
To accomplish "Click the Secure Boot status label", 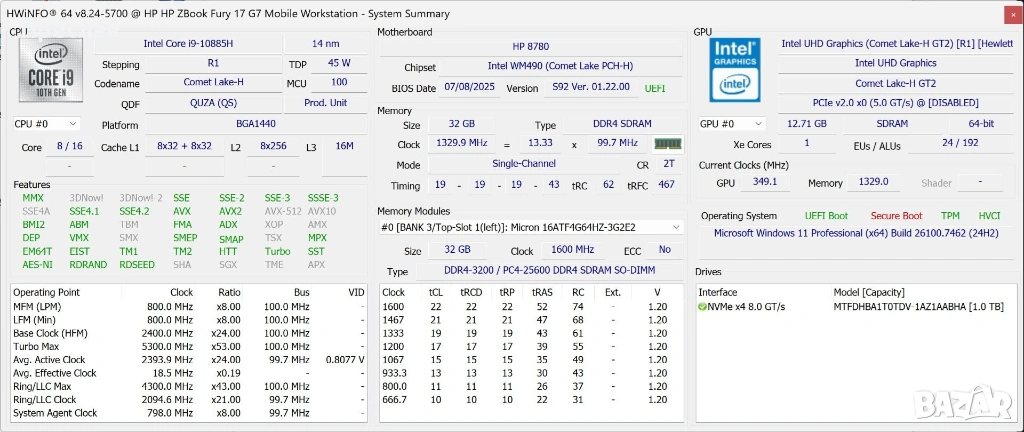I will [896, 216].
